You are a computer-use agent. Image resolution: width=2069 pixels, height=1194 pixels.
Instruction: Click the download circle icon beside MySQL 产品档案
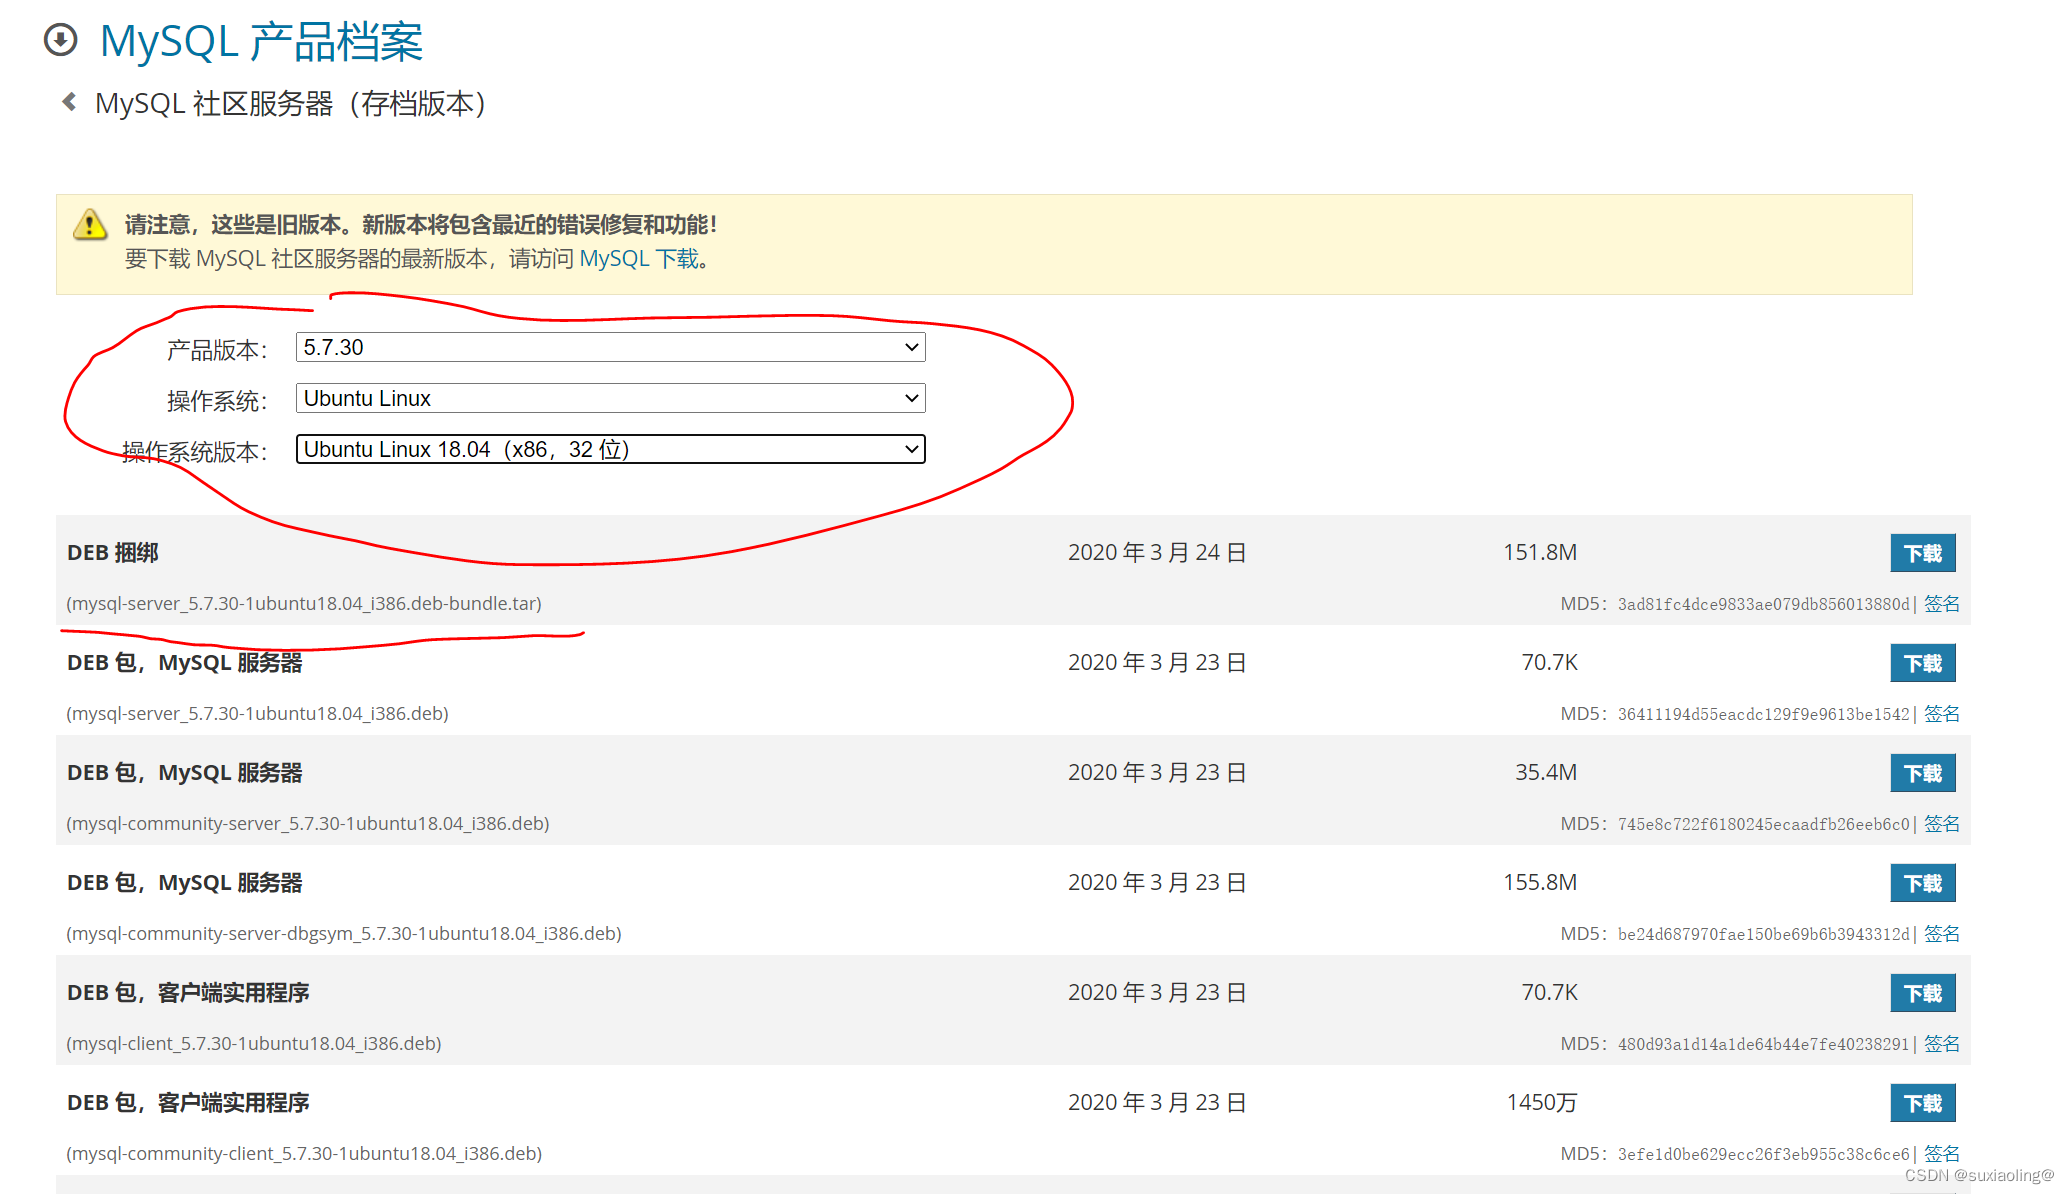click(x=61, y=40)
